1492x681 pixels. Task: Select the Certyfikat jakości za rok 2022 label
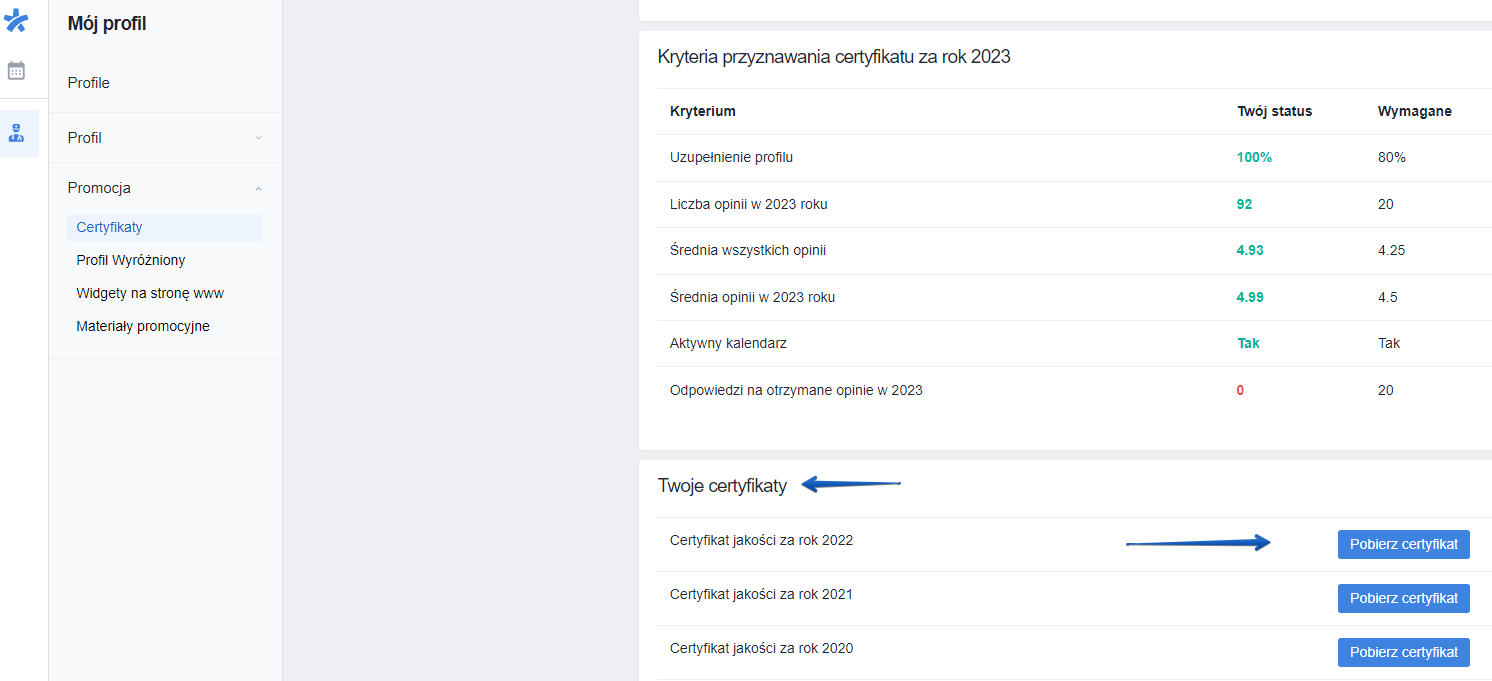click(761, 540)
